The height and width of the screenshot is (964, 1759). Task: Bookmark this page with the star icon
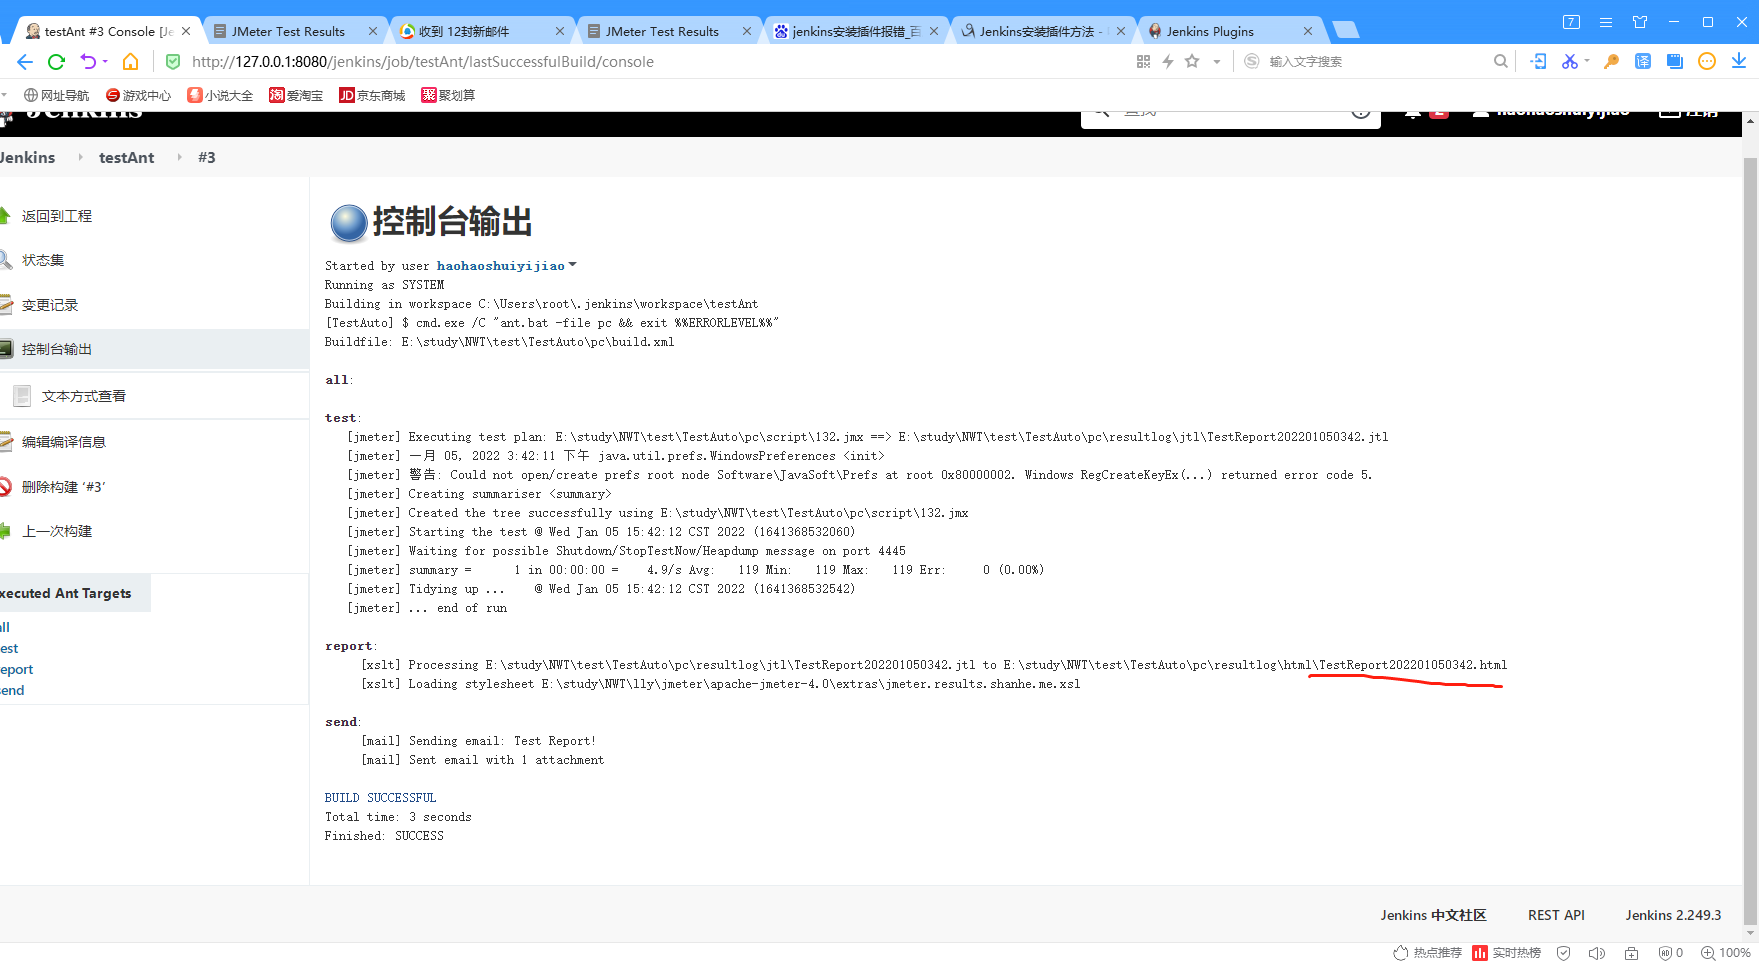1192,62
